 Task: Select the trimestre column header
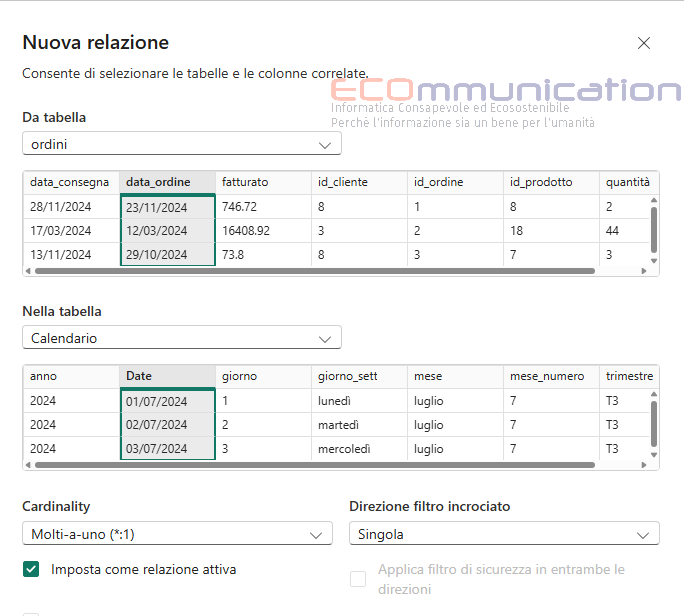[x=629, y=376]
